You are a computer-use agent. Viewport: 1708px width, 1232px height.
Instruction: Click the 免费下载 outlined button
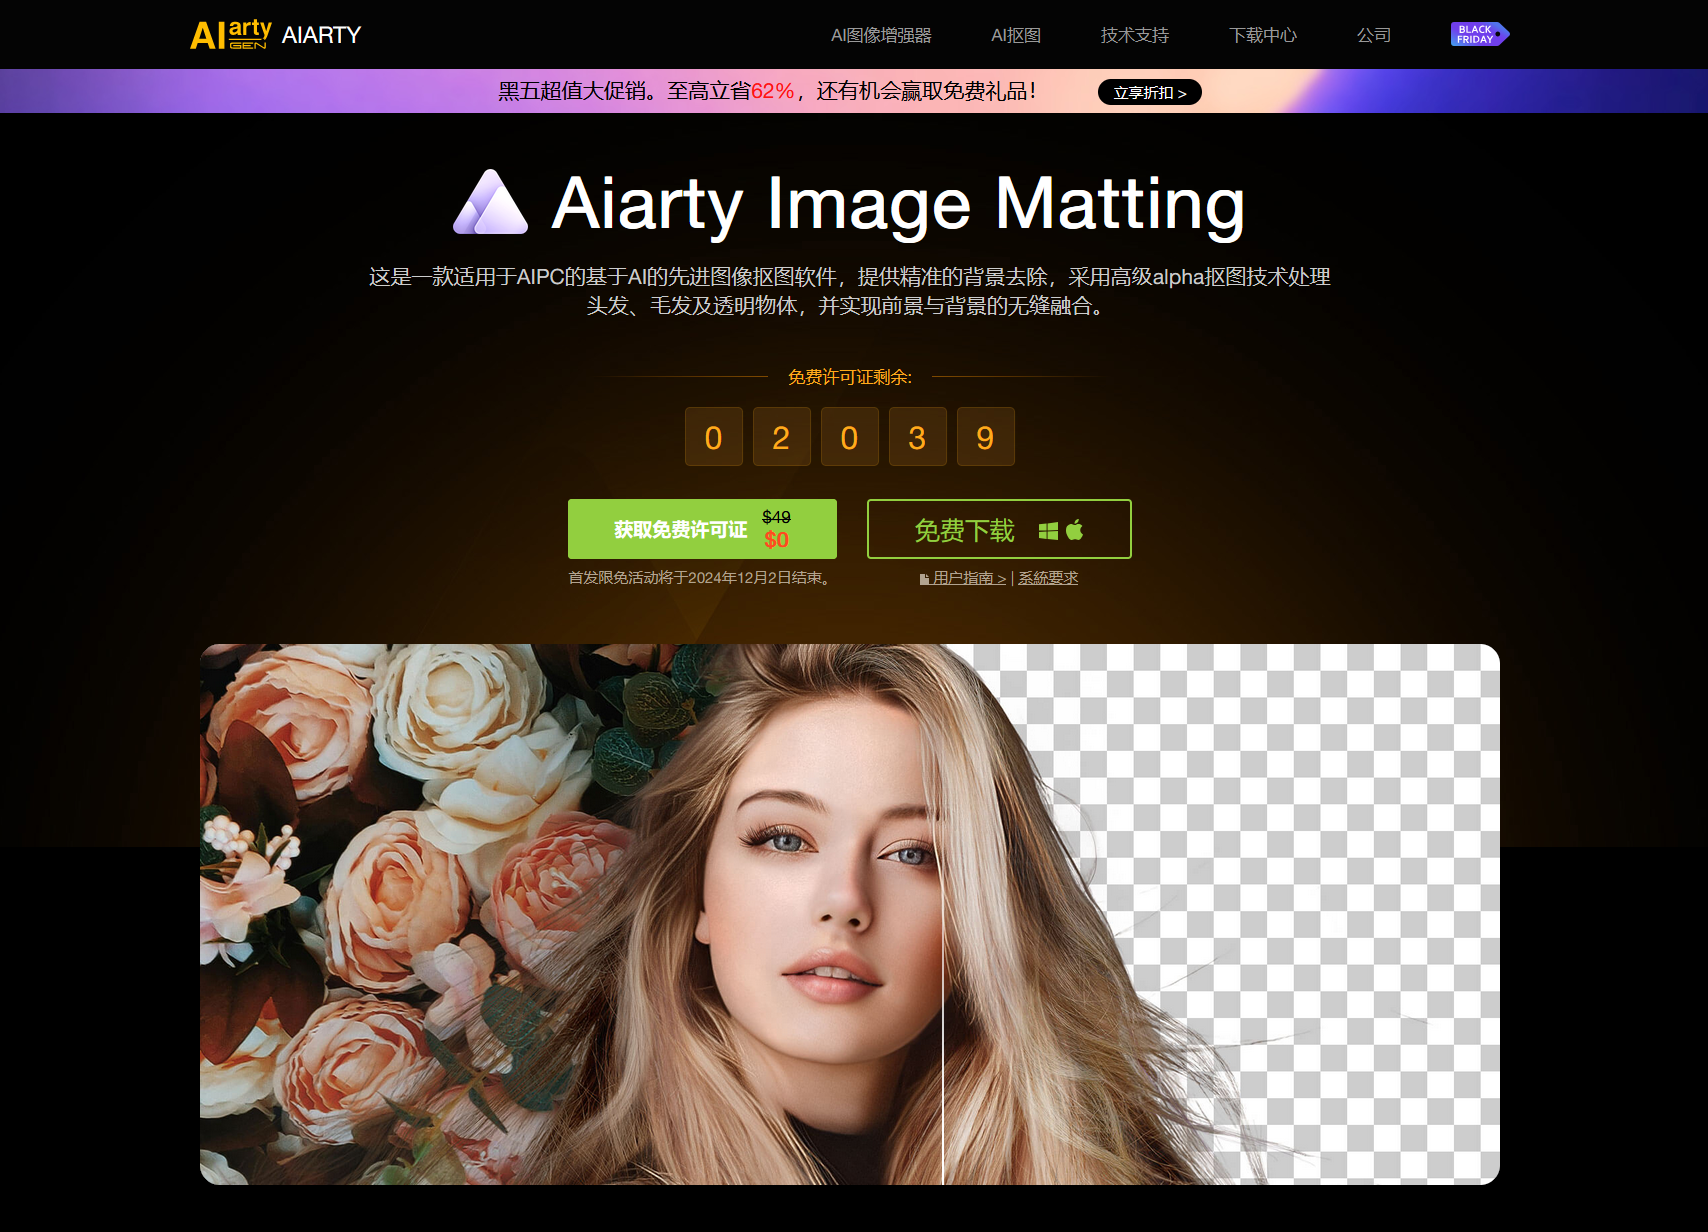(x=999, y=529)
